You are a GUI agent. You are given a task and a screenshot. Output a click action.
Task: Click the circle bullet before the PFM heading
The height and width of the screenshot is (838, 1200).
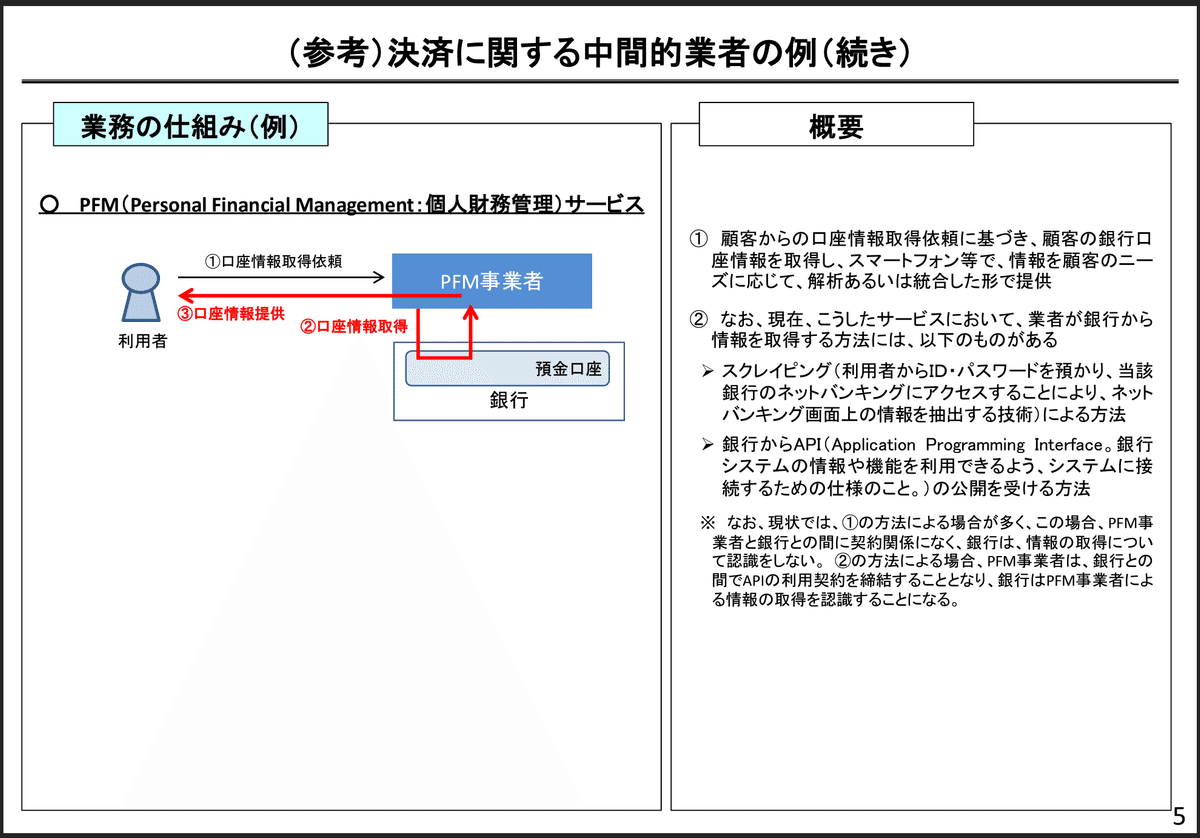[x=47, y=205]
